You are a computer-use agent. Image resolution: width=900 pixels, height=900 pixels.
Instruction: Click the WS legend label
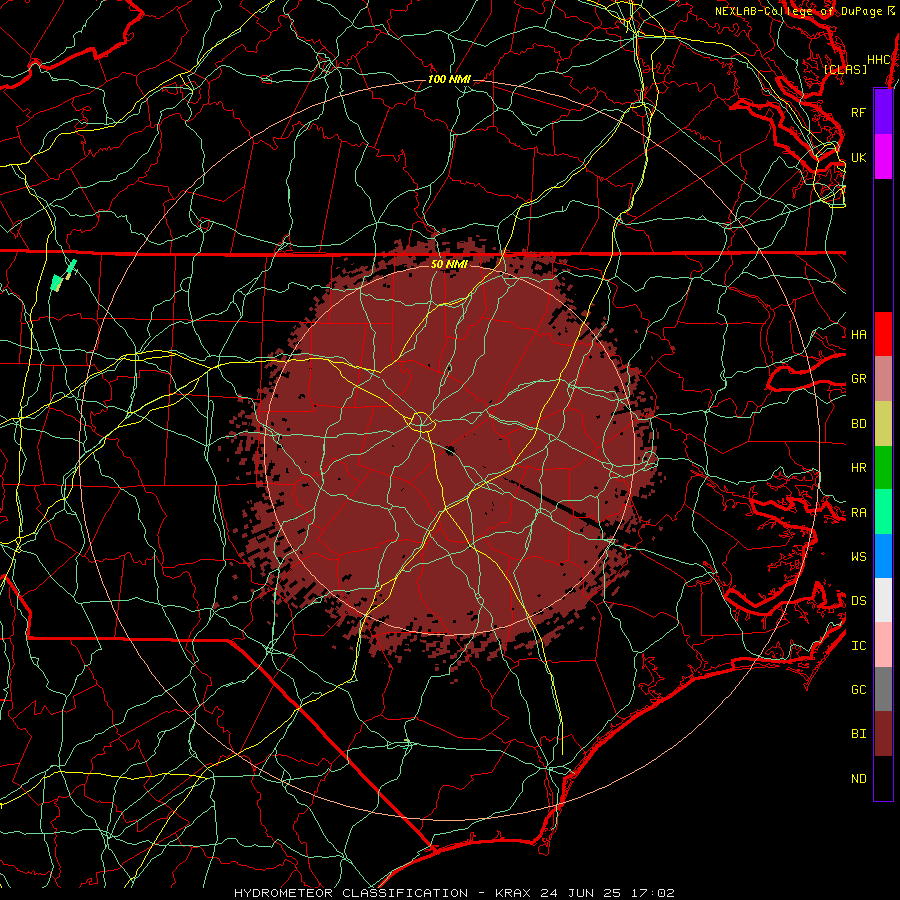858,556
